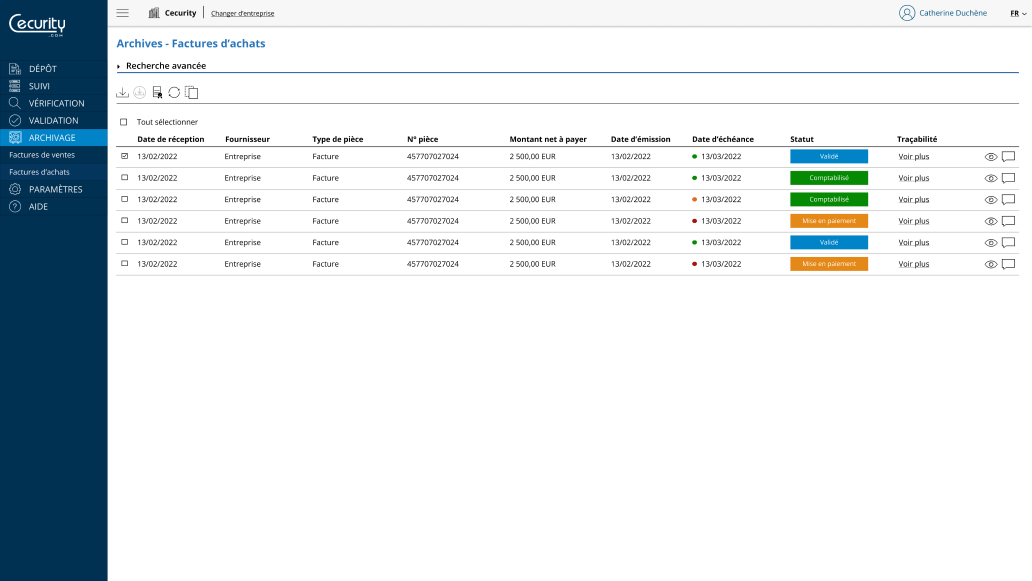Click the Traçabilité column header
This screenshot has height=581, width=1032.
pos(917,139)
